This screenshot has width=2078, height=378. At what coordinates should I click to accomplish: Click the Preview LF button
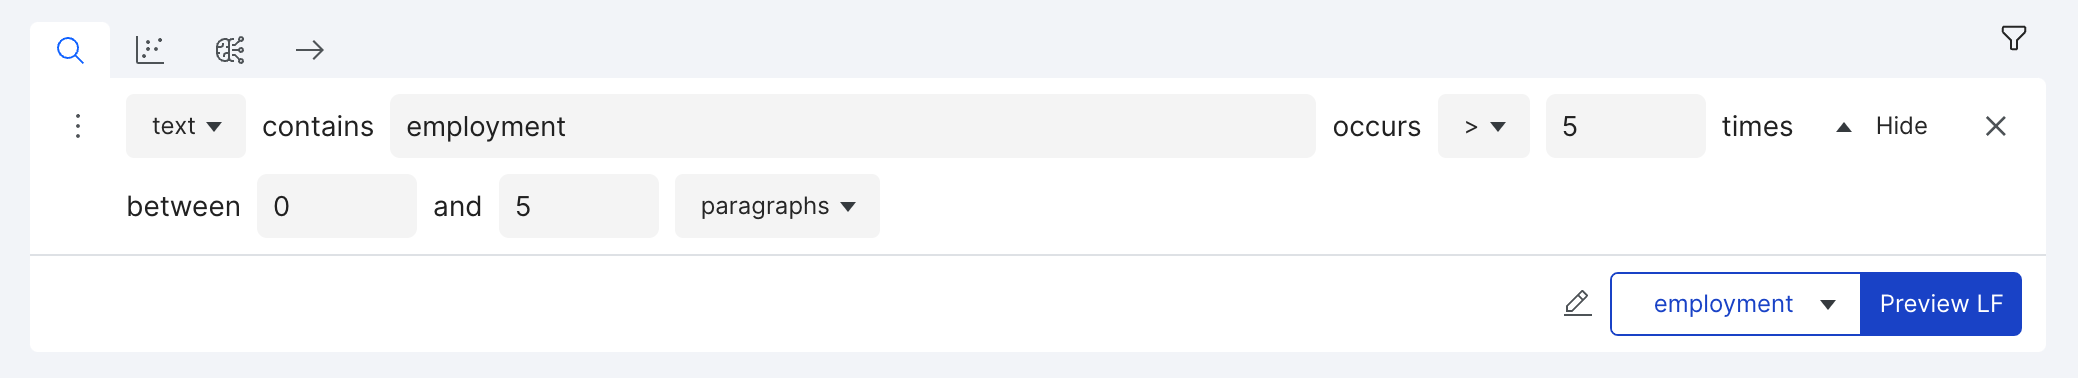(1941, 304)
